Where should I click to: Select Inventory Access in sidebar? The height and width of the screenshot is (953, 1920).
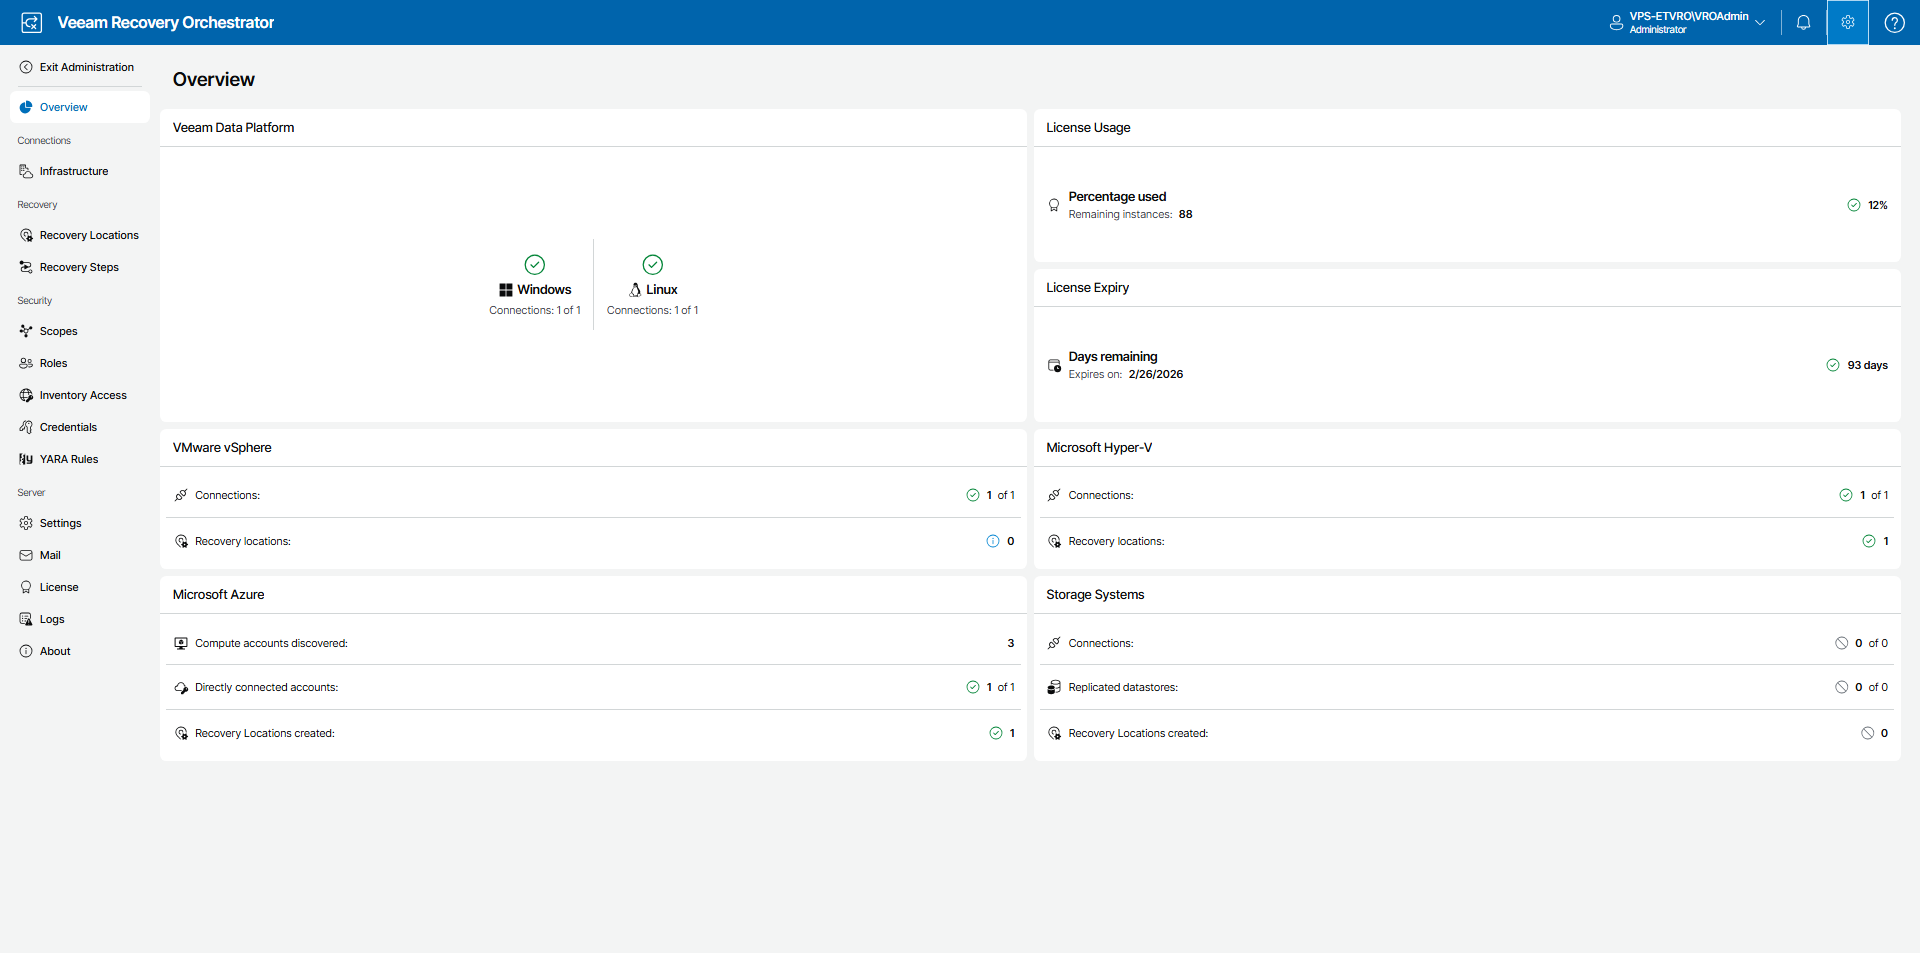[83, 395]
